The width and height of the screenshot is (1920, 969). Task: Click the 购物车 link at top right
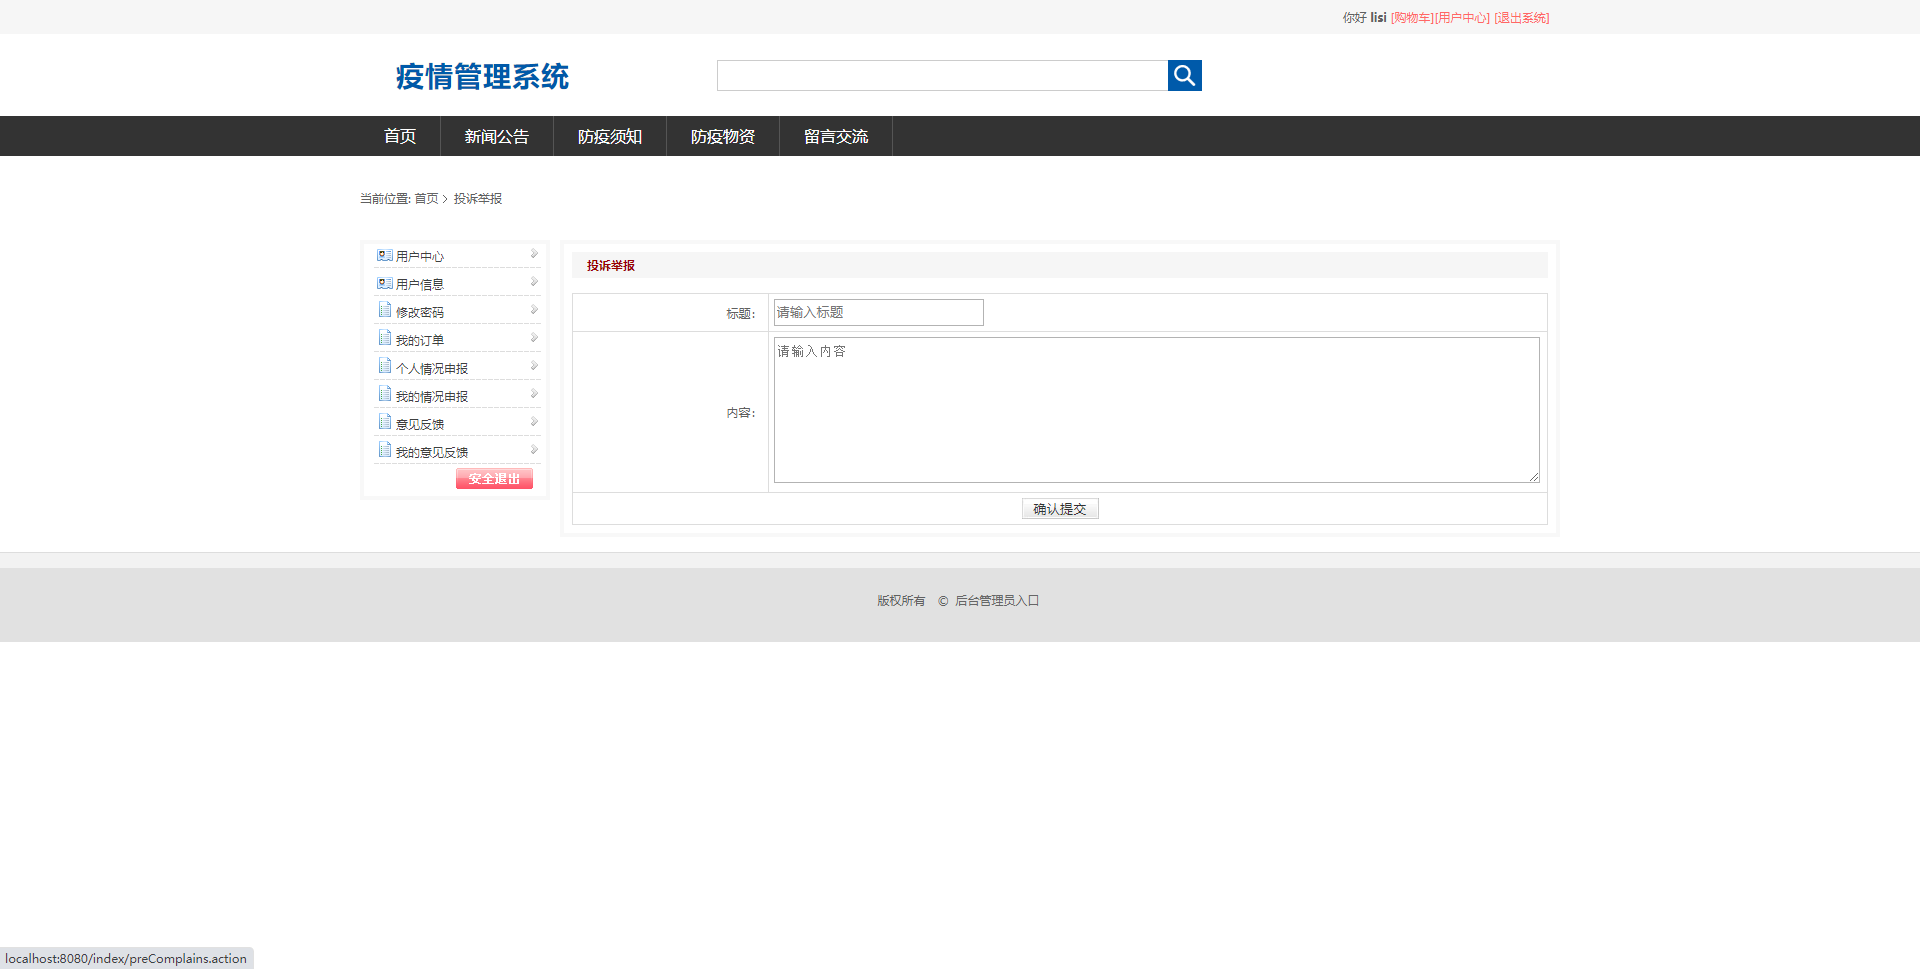[x=1412, y=18]
